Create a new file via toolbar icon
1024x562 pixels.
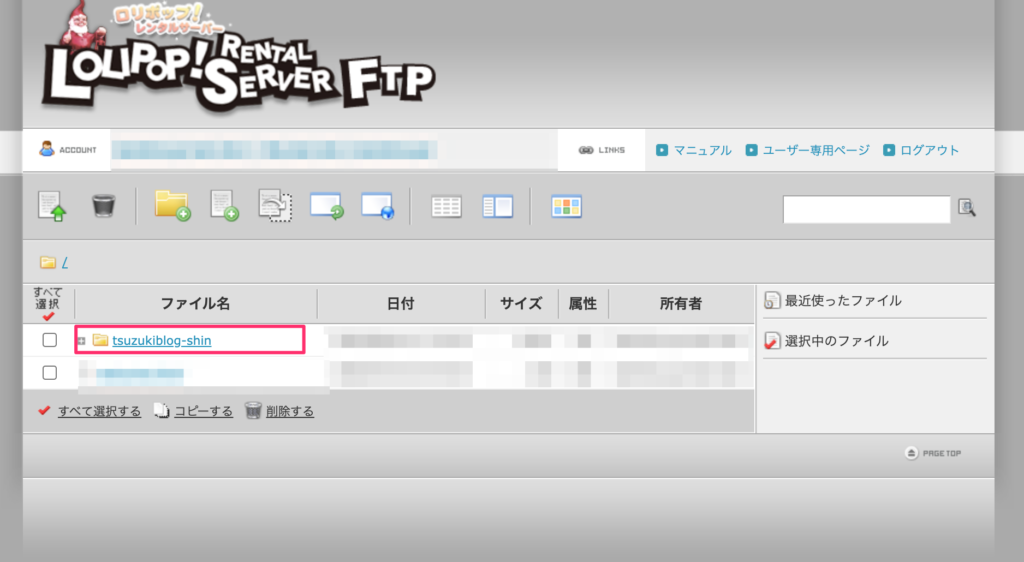[224, 206]
